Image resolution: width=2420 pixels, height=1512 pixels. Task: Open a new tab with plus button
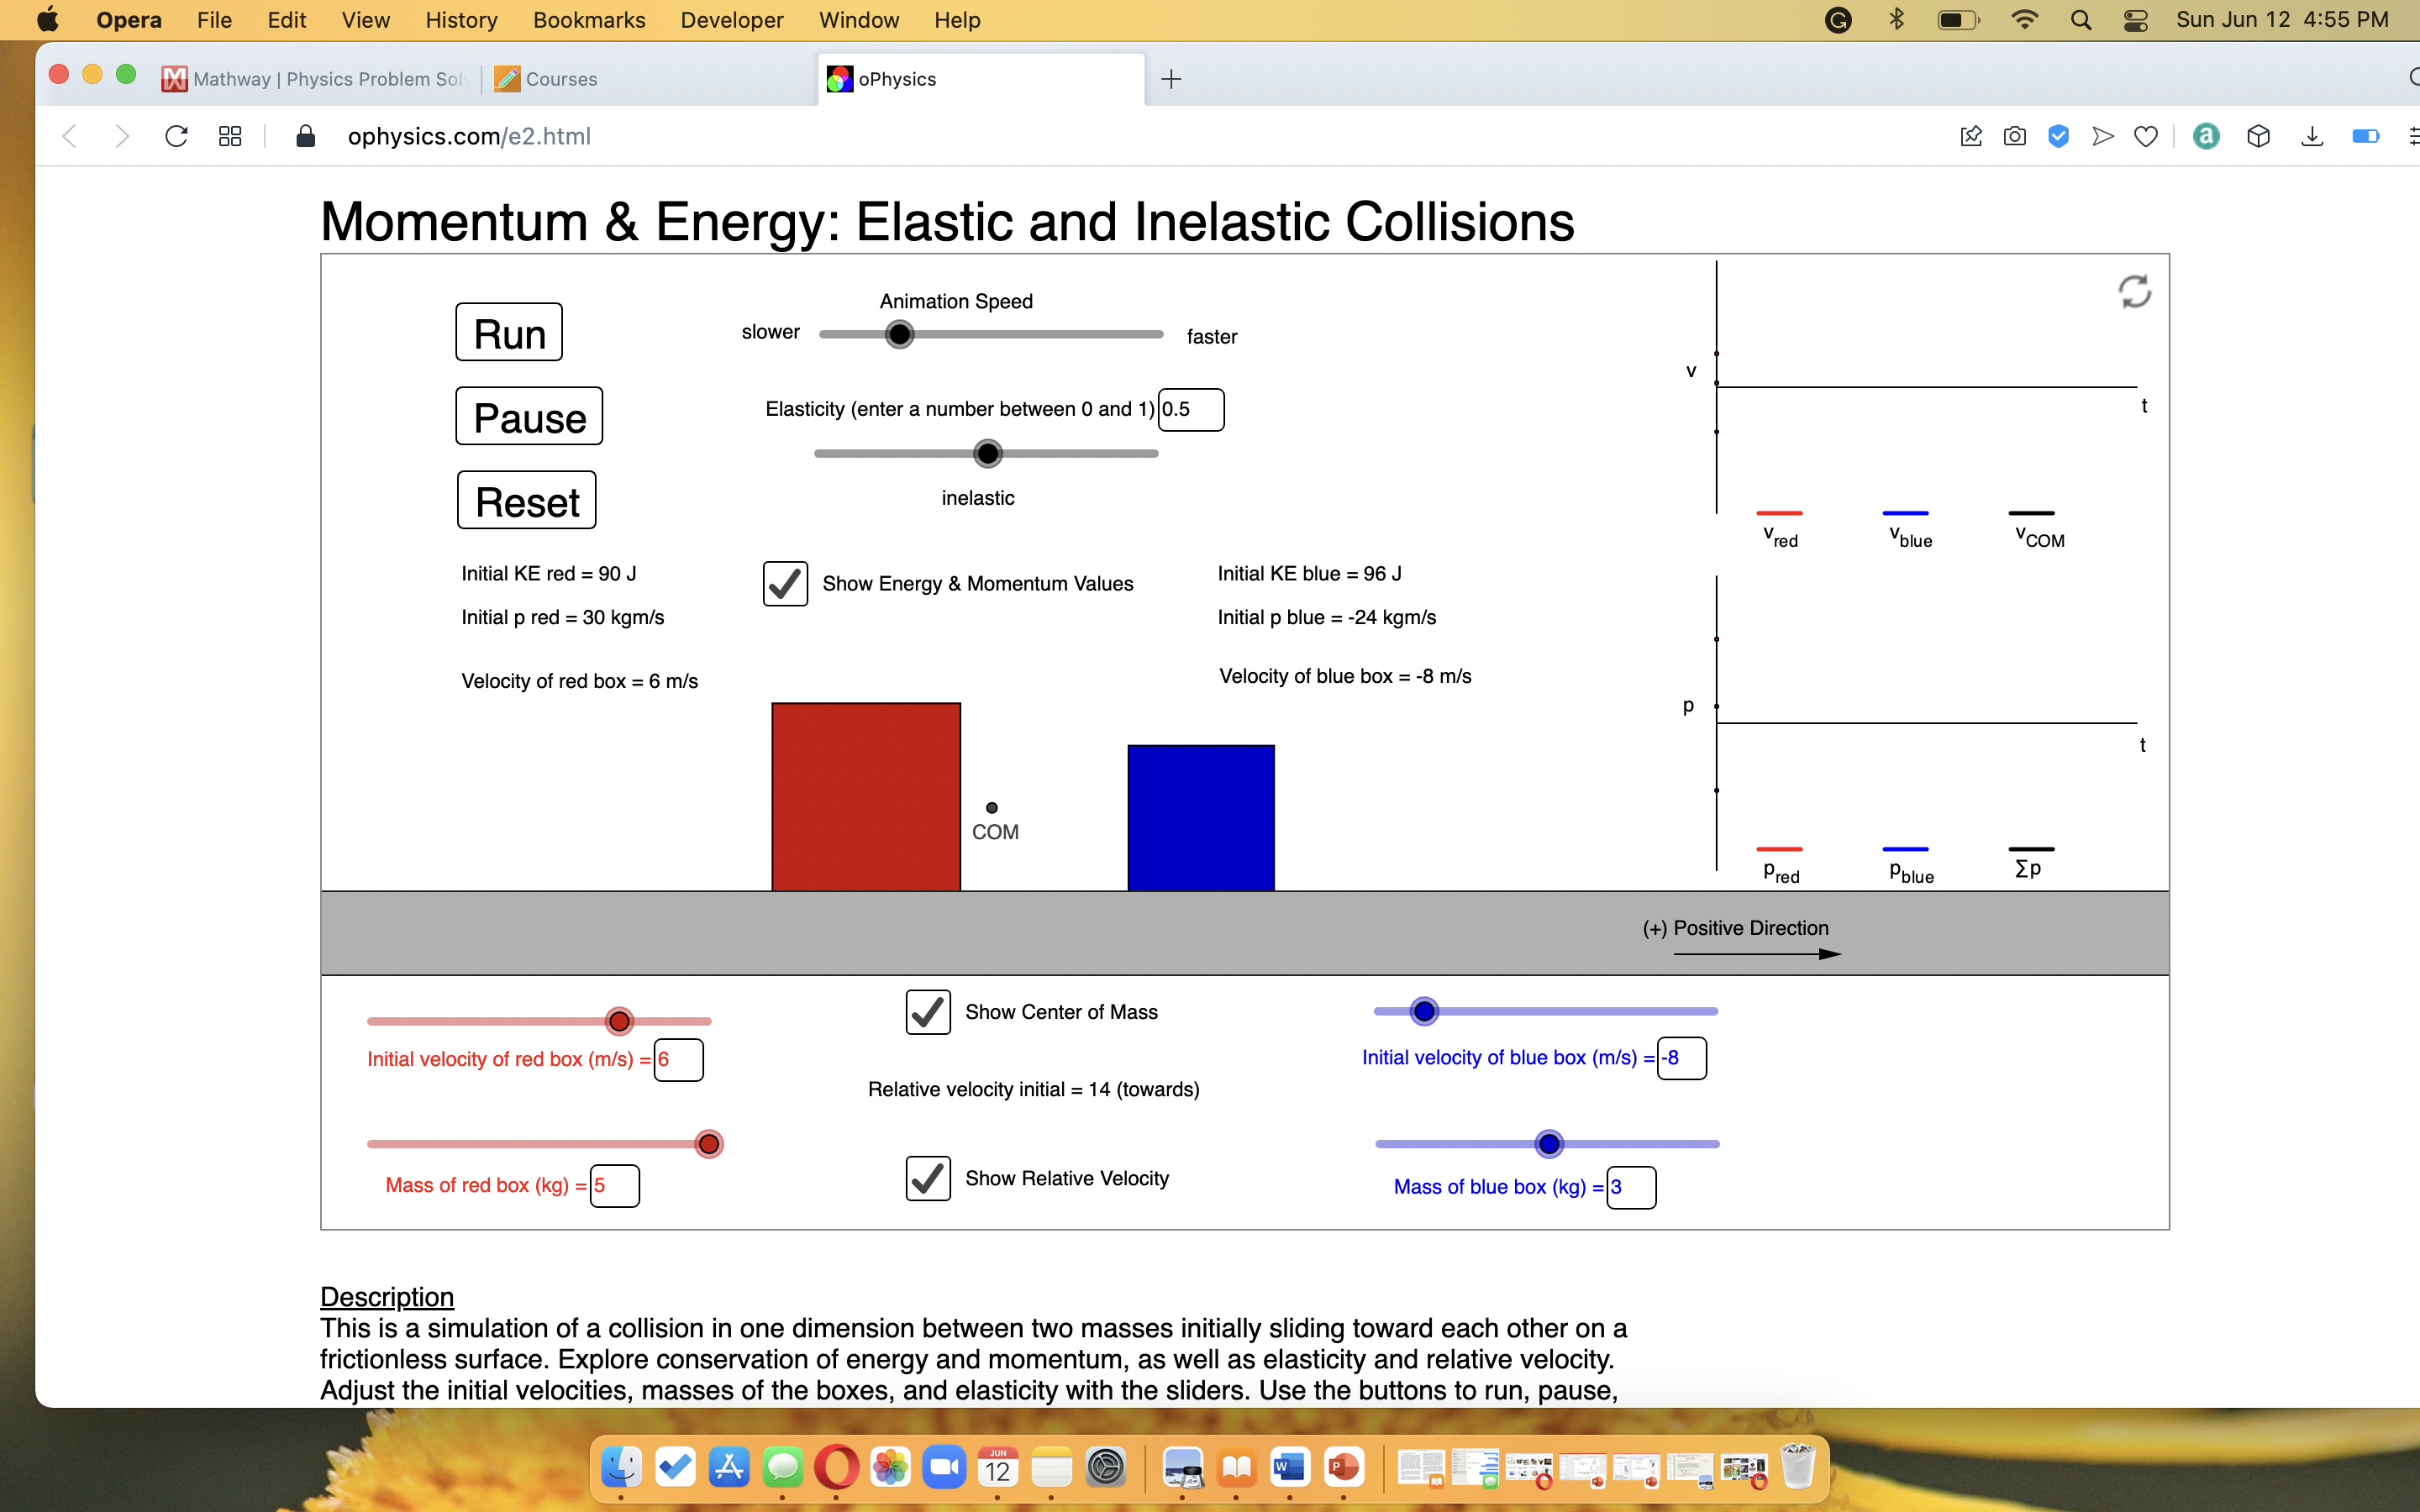1171,79
